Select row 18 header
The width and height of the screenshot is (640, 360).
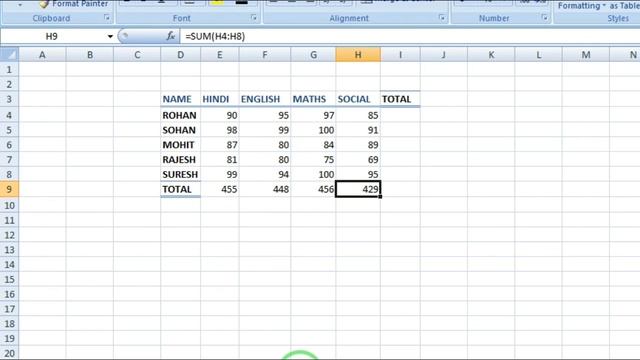point(9,324)
